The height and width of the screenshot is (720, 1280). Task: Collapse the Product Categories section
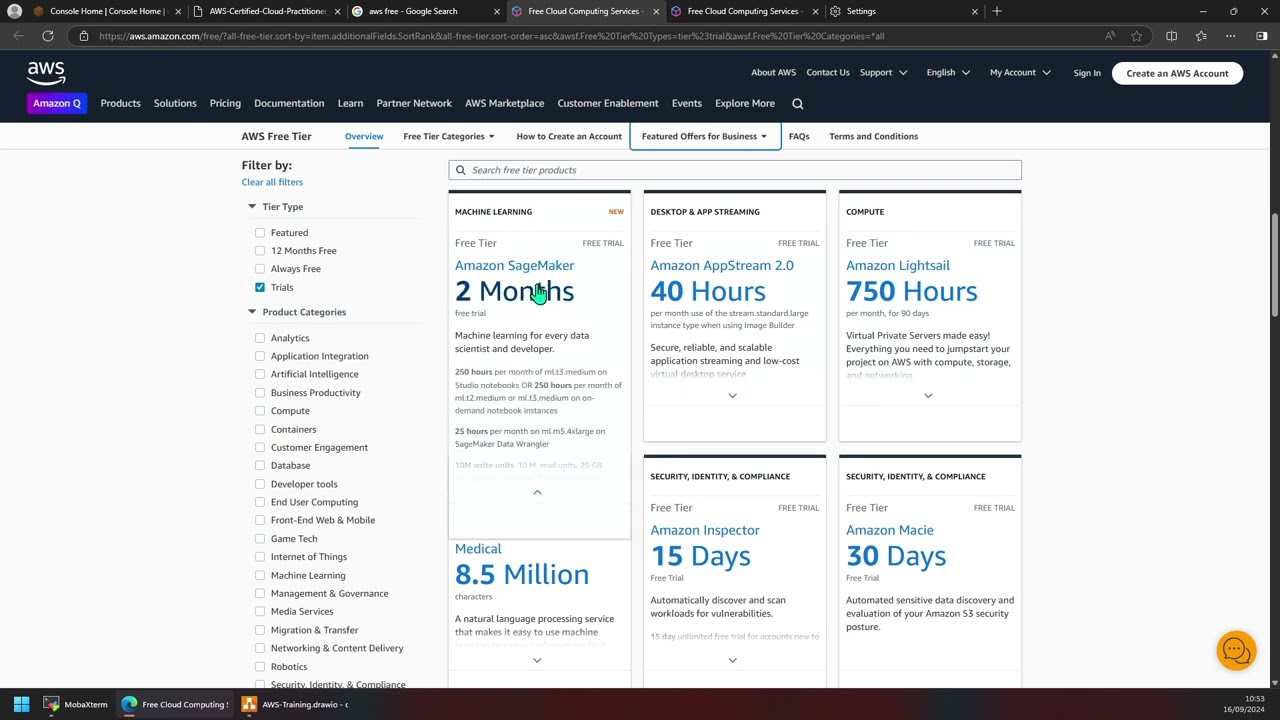(x=252, y=312)
